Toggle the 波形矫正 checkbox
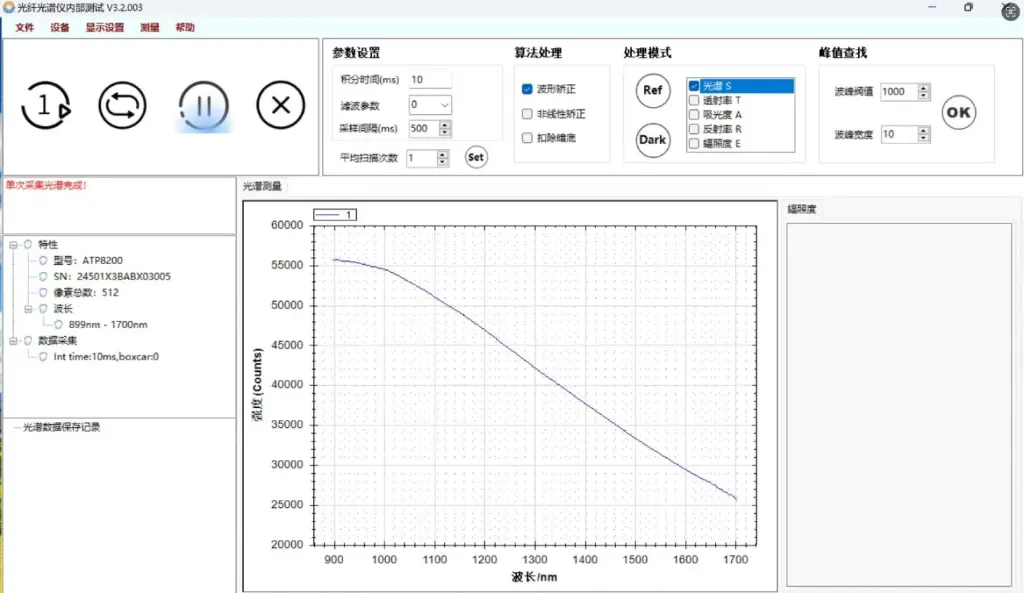 pyautogui.click(x=527, y=89)
